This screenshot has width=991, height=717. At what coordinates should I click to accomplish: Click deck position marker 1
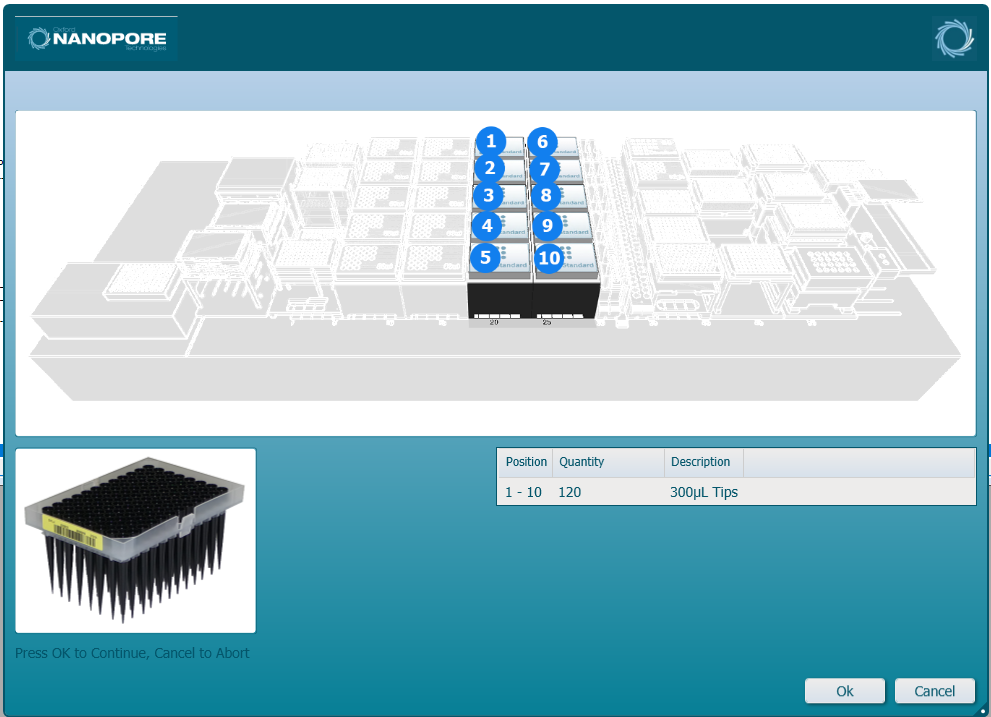point(490,141)
